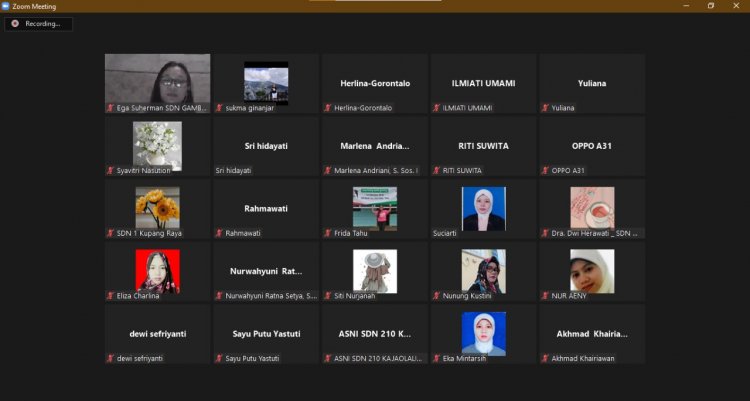Click muted mic icon beside Syavitri Nasution

coord(110,171)
